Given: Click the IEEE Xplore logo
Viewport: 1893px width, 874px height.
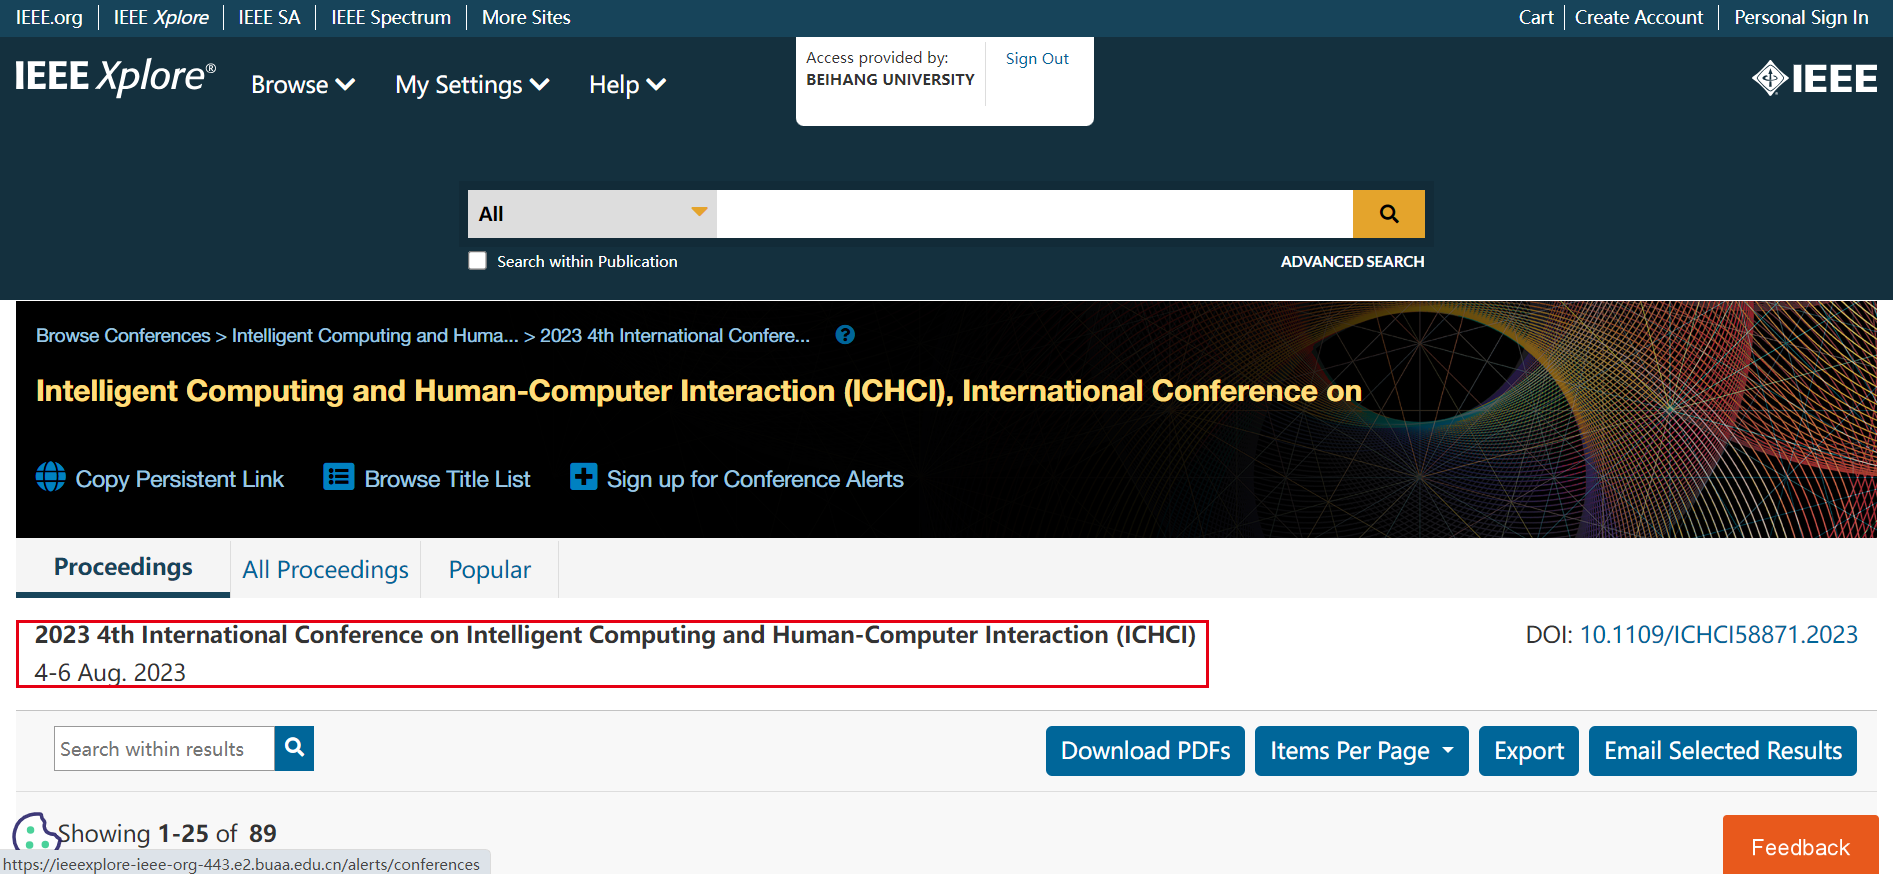Looking at the screenshot, I should 115,77.
